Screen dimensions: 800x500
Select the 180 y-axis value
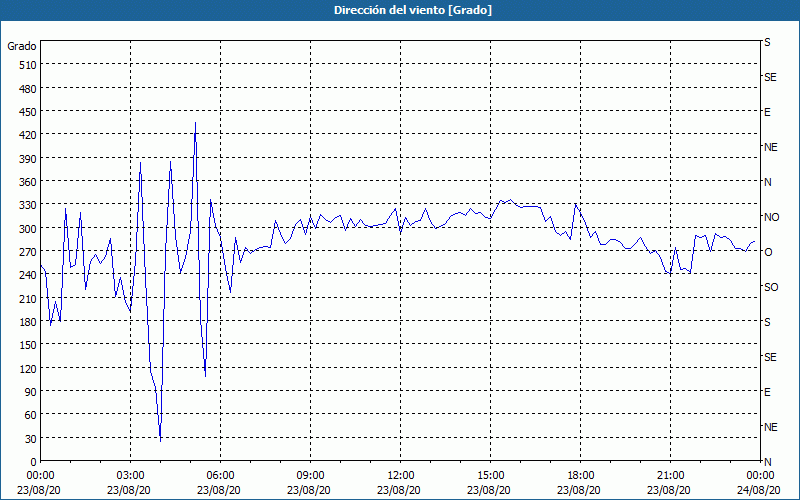tap(28, 322)
